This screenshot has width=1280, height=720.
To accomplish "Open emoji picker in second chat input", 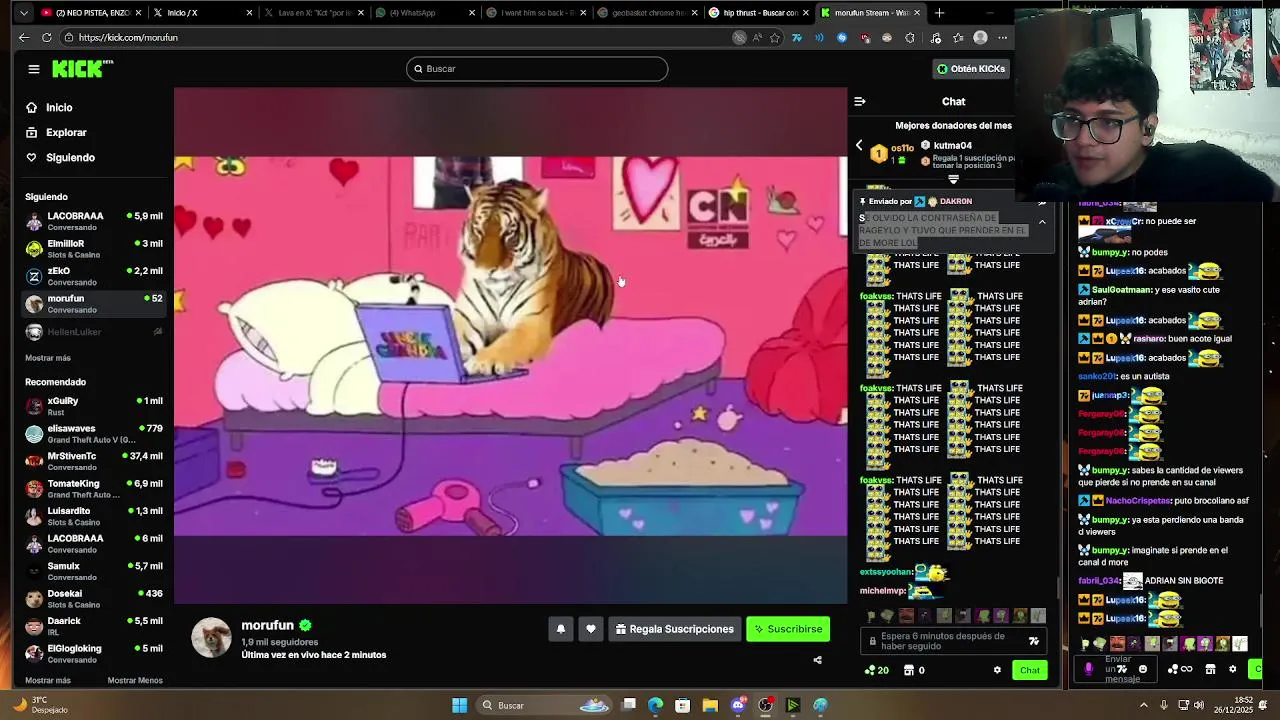I will tap(1143, 669).
